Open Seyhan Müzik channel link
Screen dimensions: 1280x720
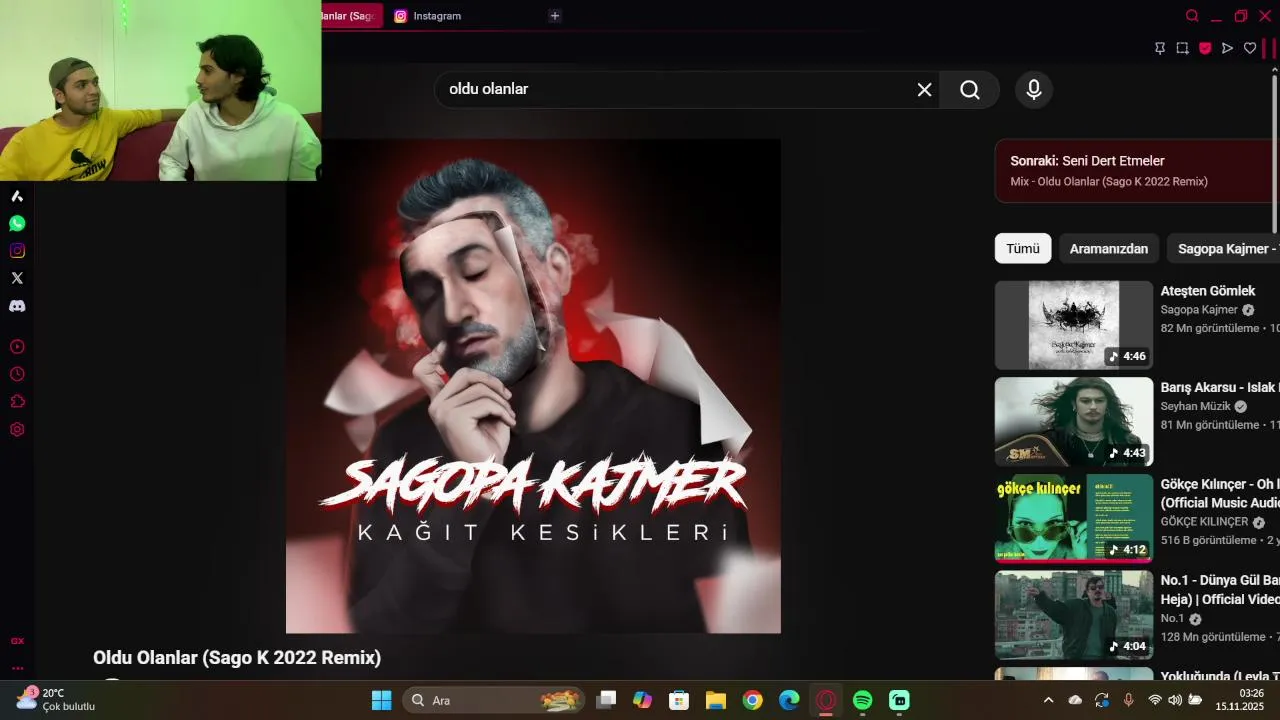click(x=1196, y=407)
